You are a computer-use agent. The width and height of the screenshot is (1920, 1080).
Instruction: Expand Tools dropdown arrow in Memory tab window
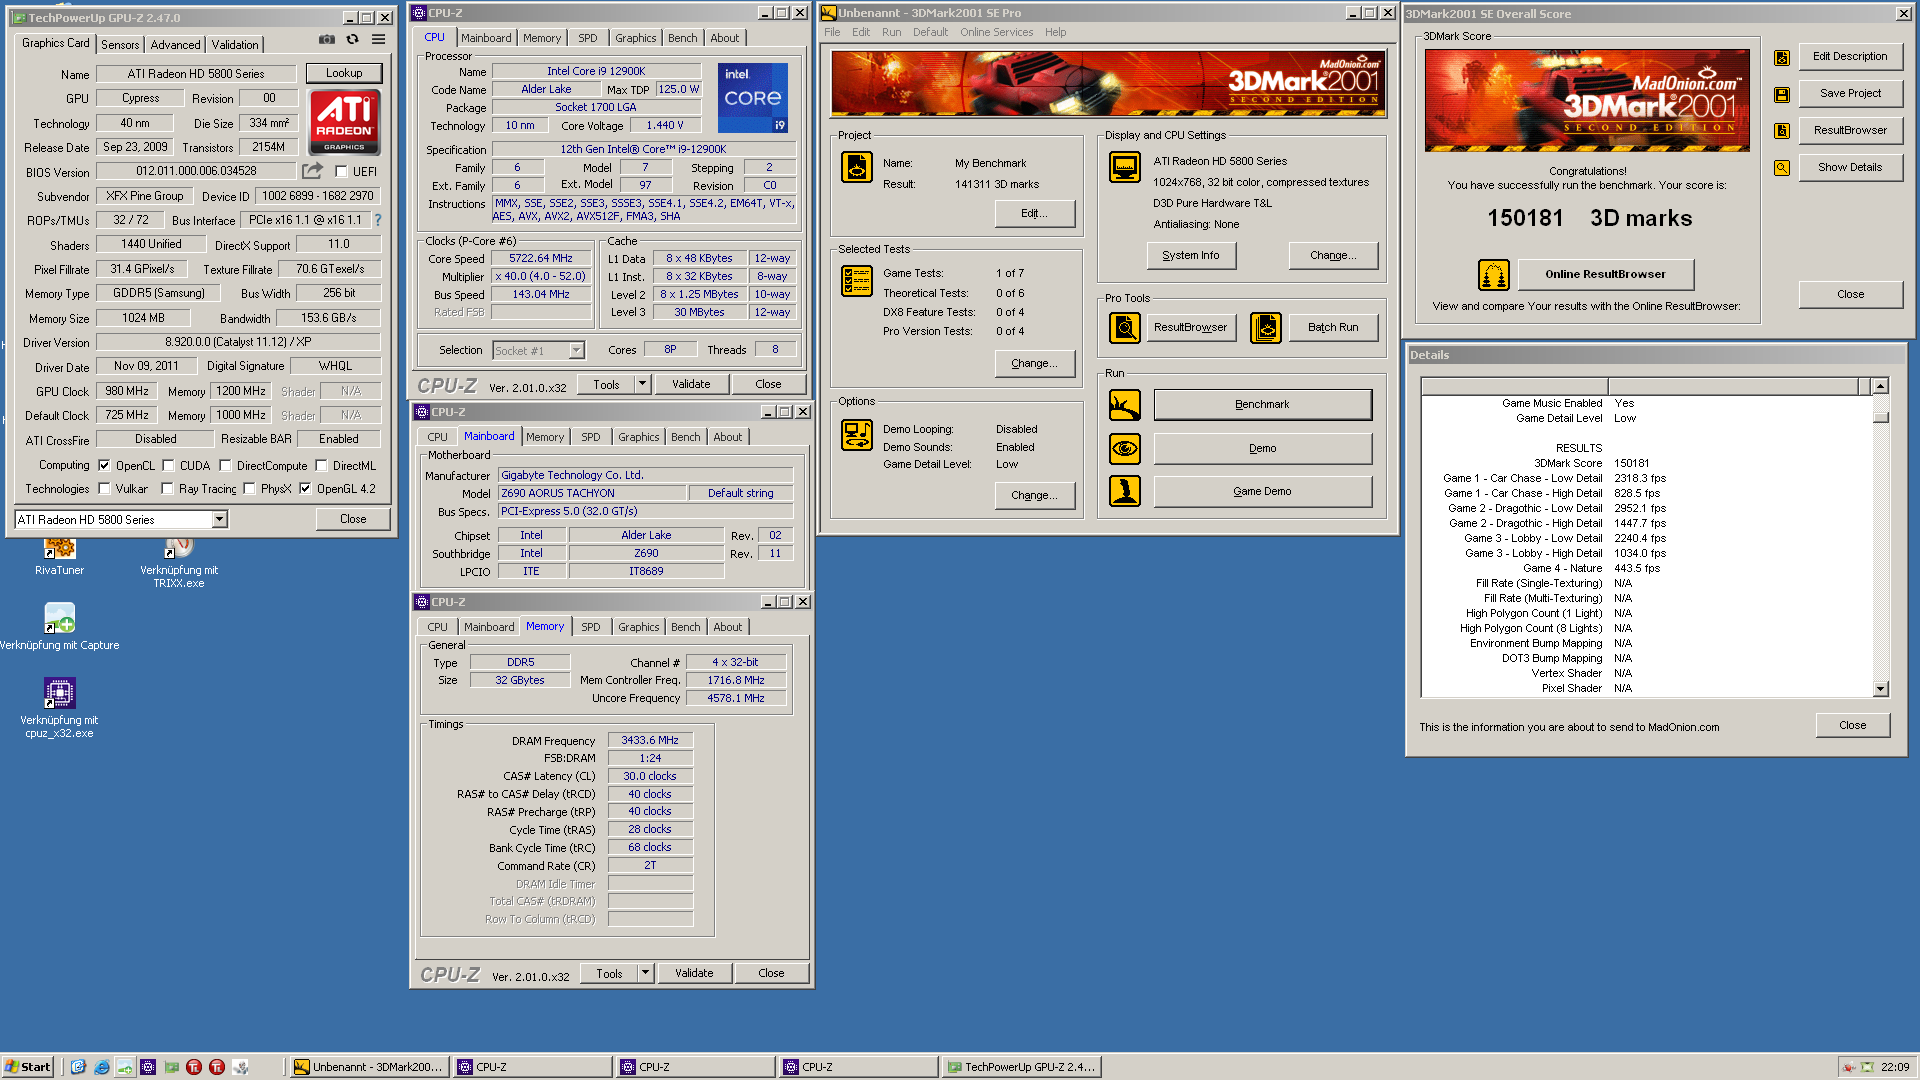point(645,973)
